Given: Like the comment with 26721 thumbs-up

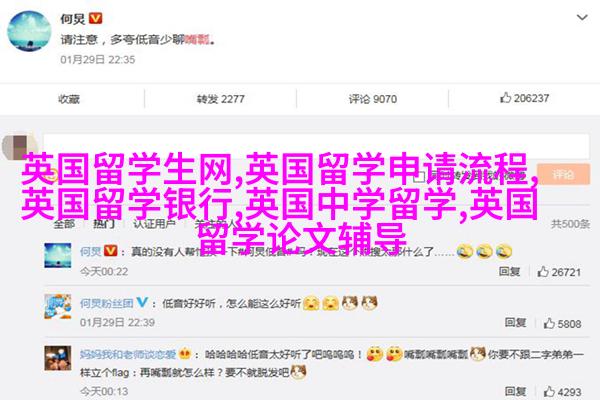Looking at the screenshot, I should pos(543,272).
